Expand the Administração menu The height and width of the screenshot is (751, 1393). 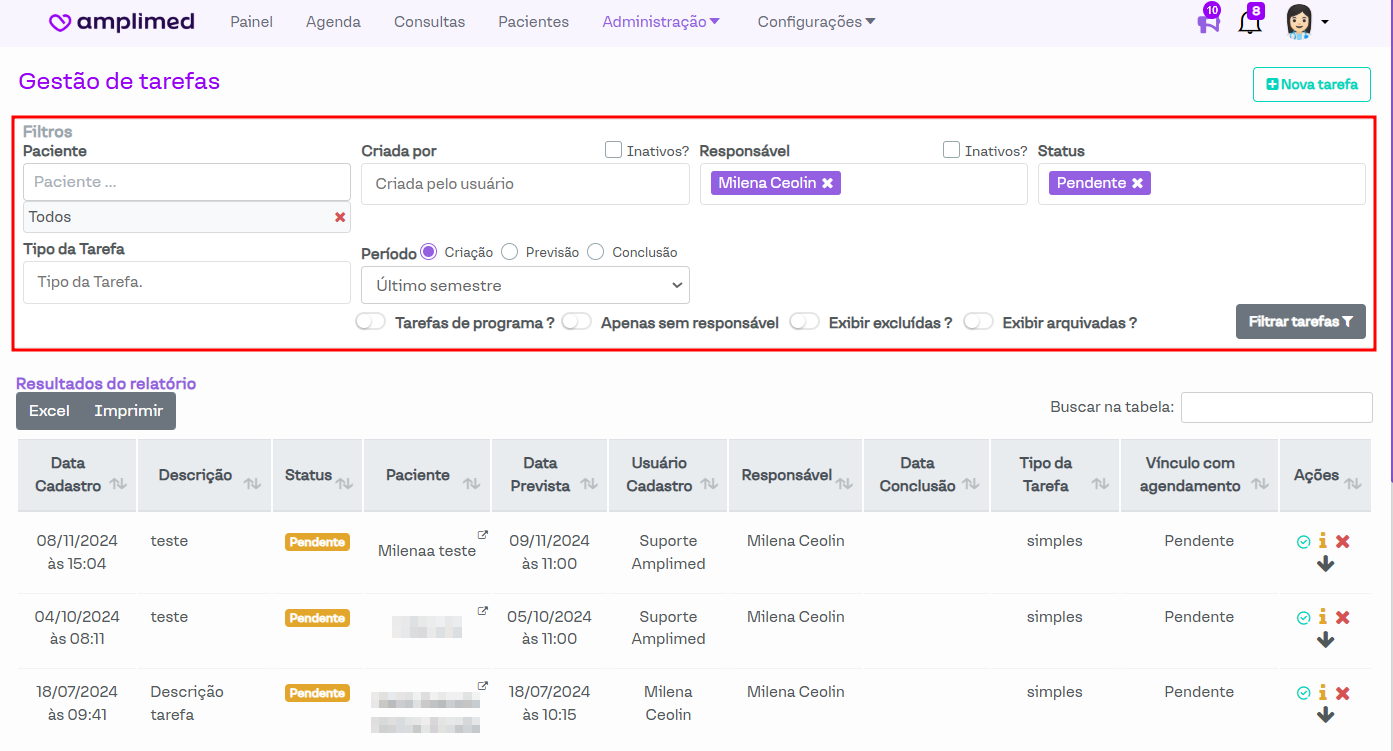[x=661, y=22]
